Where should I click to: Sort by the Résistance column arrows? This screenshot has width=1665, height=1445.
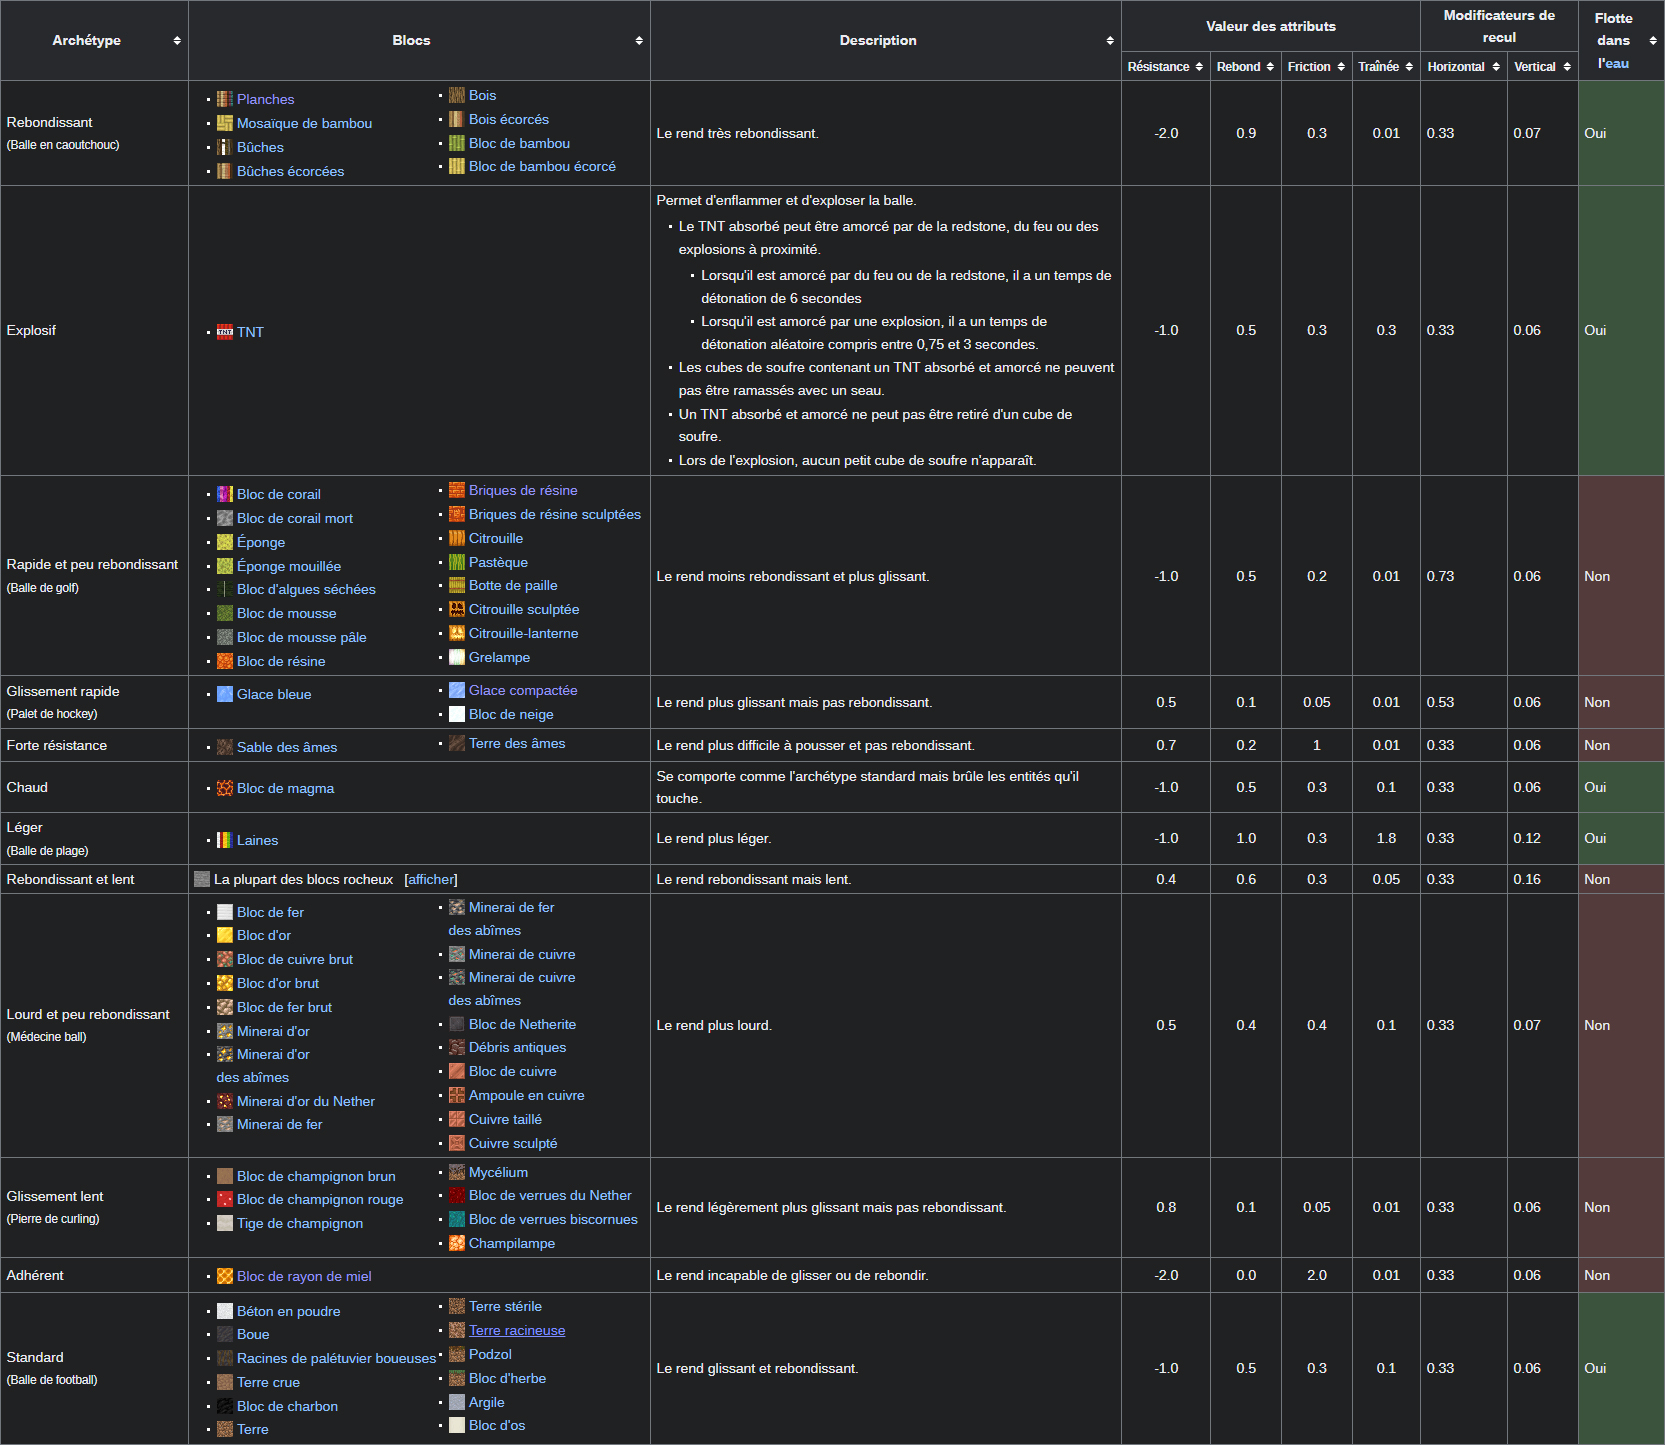tap(1199, 67)
